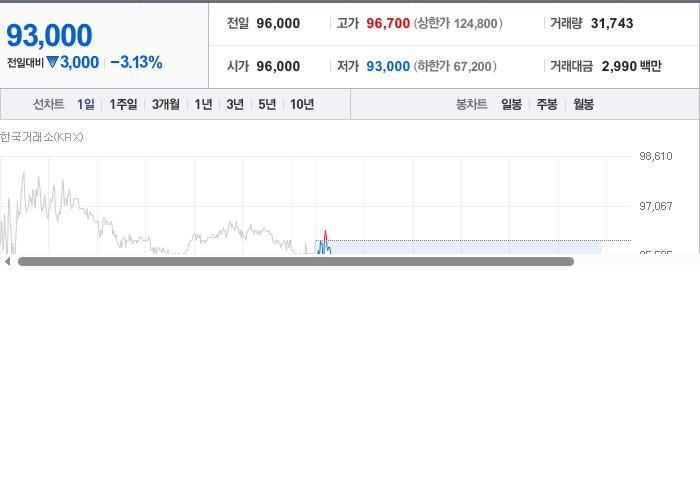Click the 고가 value 96,700
Image resolution: width=700 pixels, height=490 pixels.
(388, 23)
